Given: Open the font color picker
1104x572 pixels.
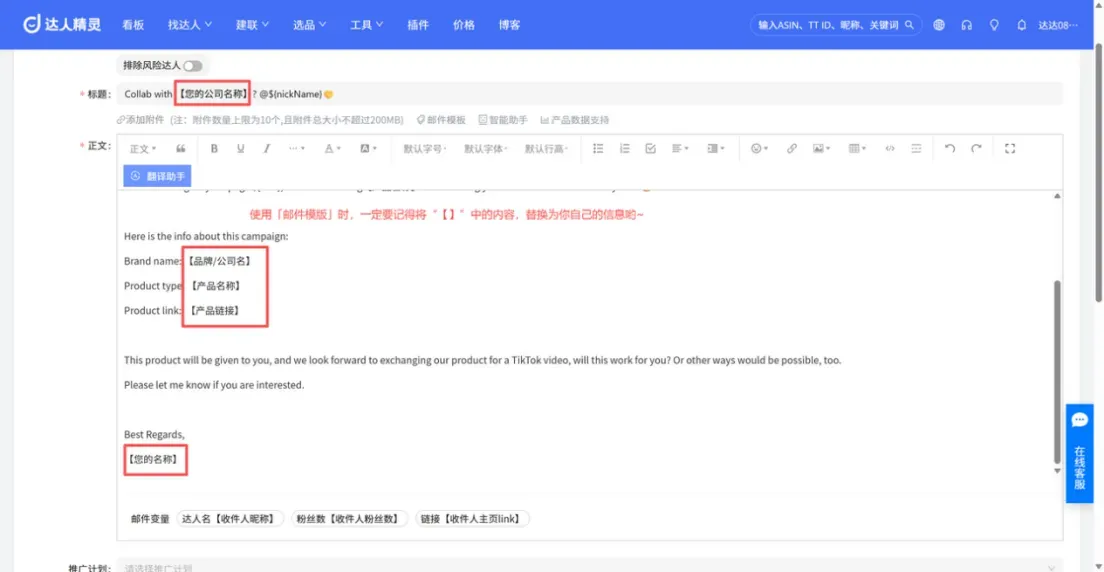Looking at the screenshot, I should [332, 149].
